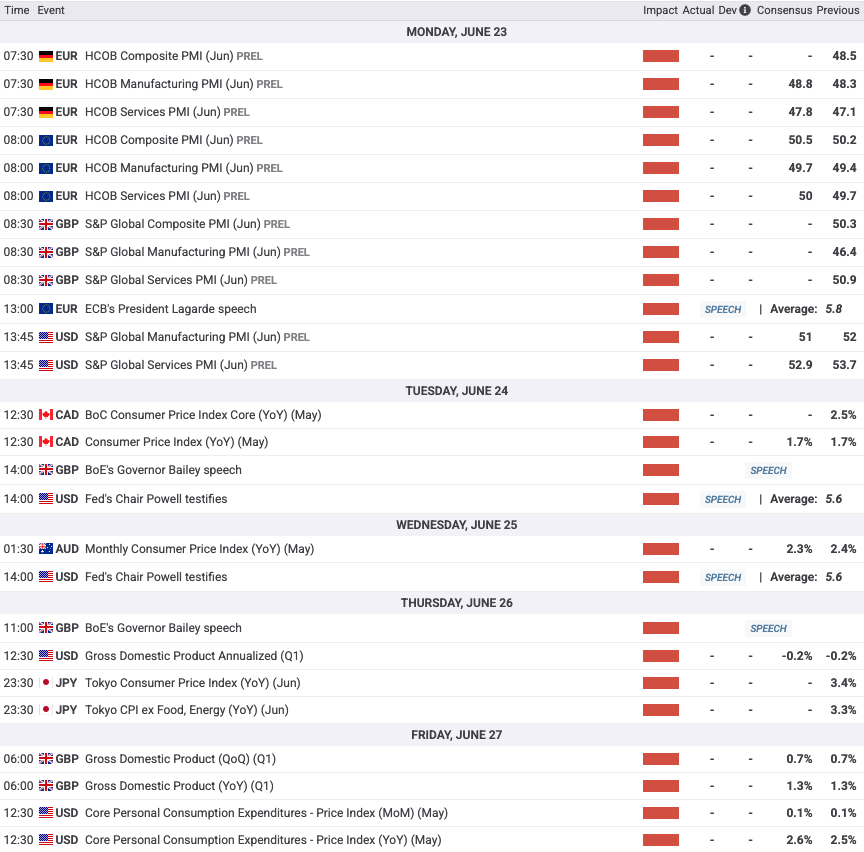Click SPEECH tag on Tuesday BoE's Governor Bailey row

pos(768,471)
